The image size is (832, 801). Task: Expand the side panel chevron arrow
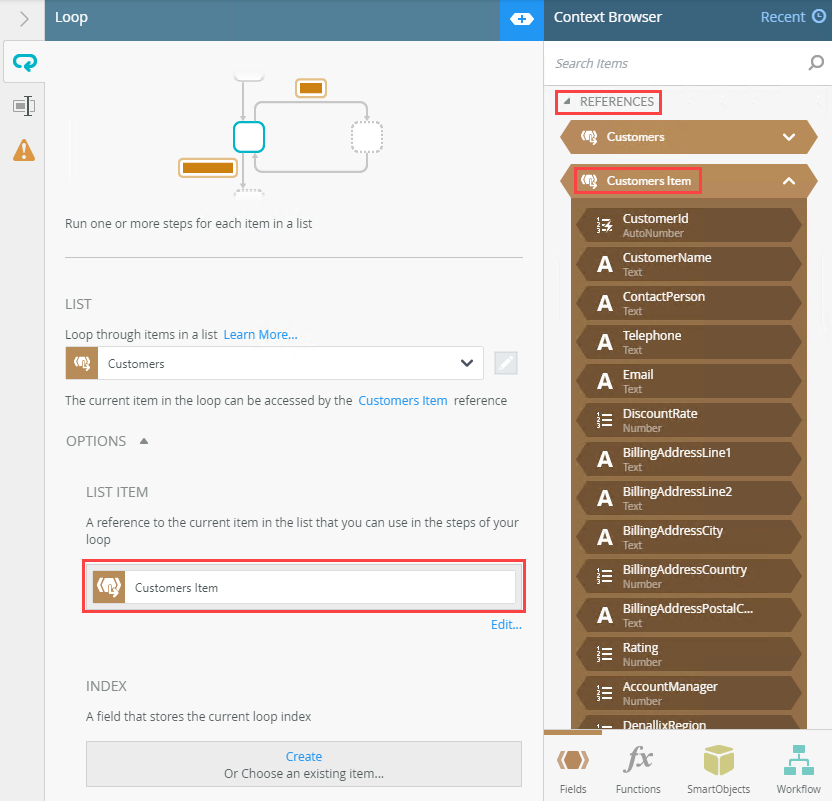pos(24,20)
